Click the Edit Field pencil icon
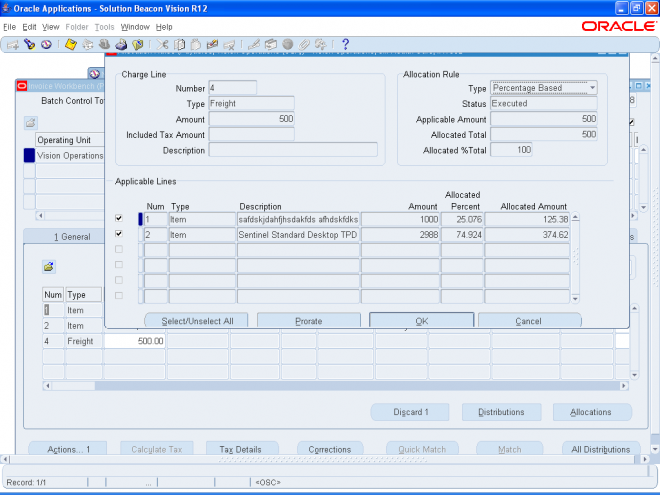The height and width of the screenshot is (495, 660). click(254, 44)
